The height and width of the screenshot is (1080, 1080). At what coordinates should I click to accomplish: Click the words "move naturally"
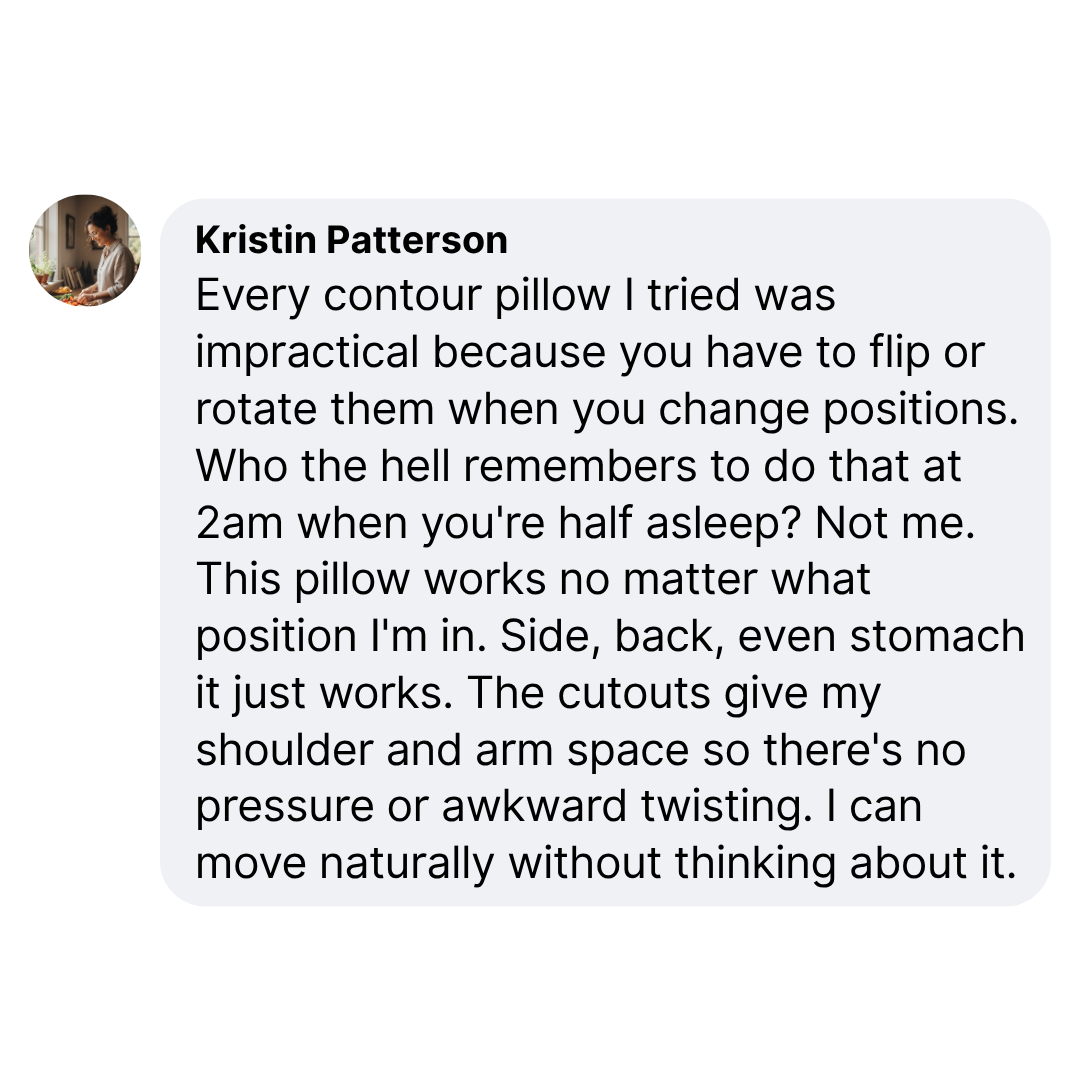click(x=344, y=866)
